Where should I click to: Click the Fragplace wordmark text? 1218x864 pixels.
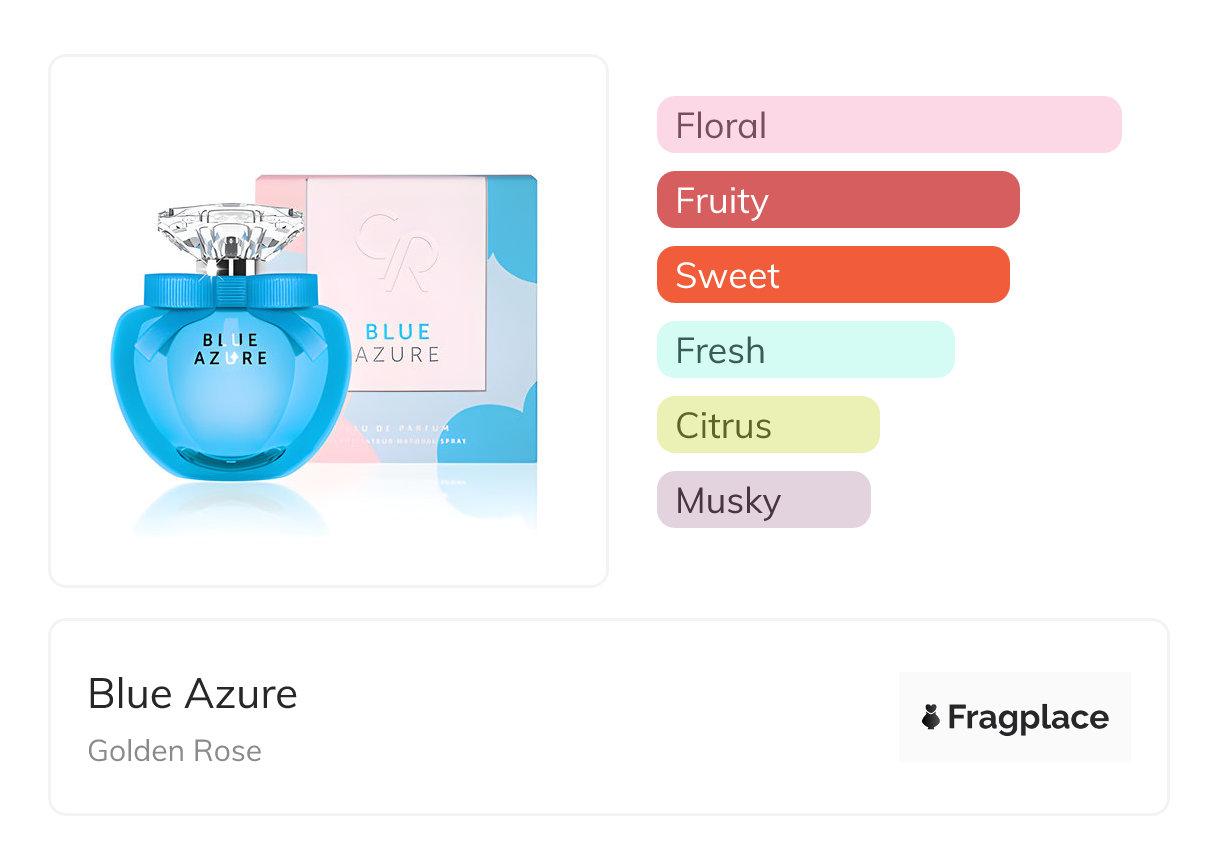coord(1028,717)
